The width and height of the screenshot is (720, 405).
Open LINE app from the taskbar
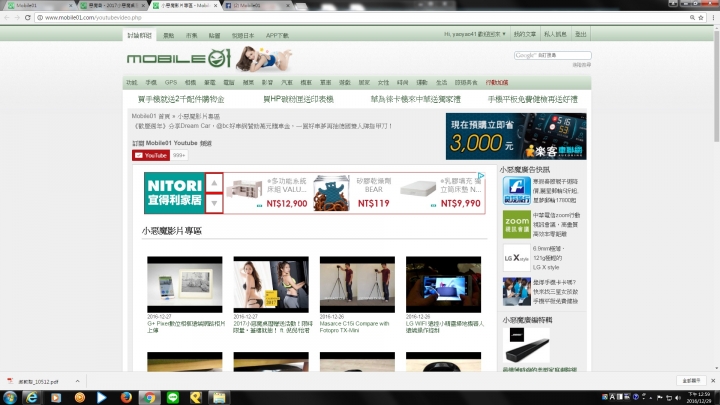point(173,397)
